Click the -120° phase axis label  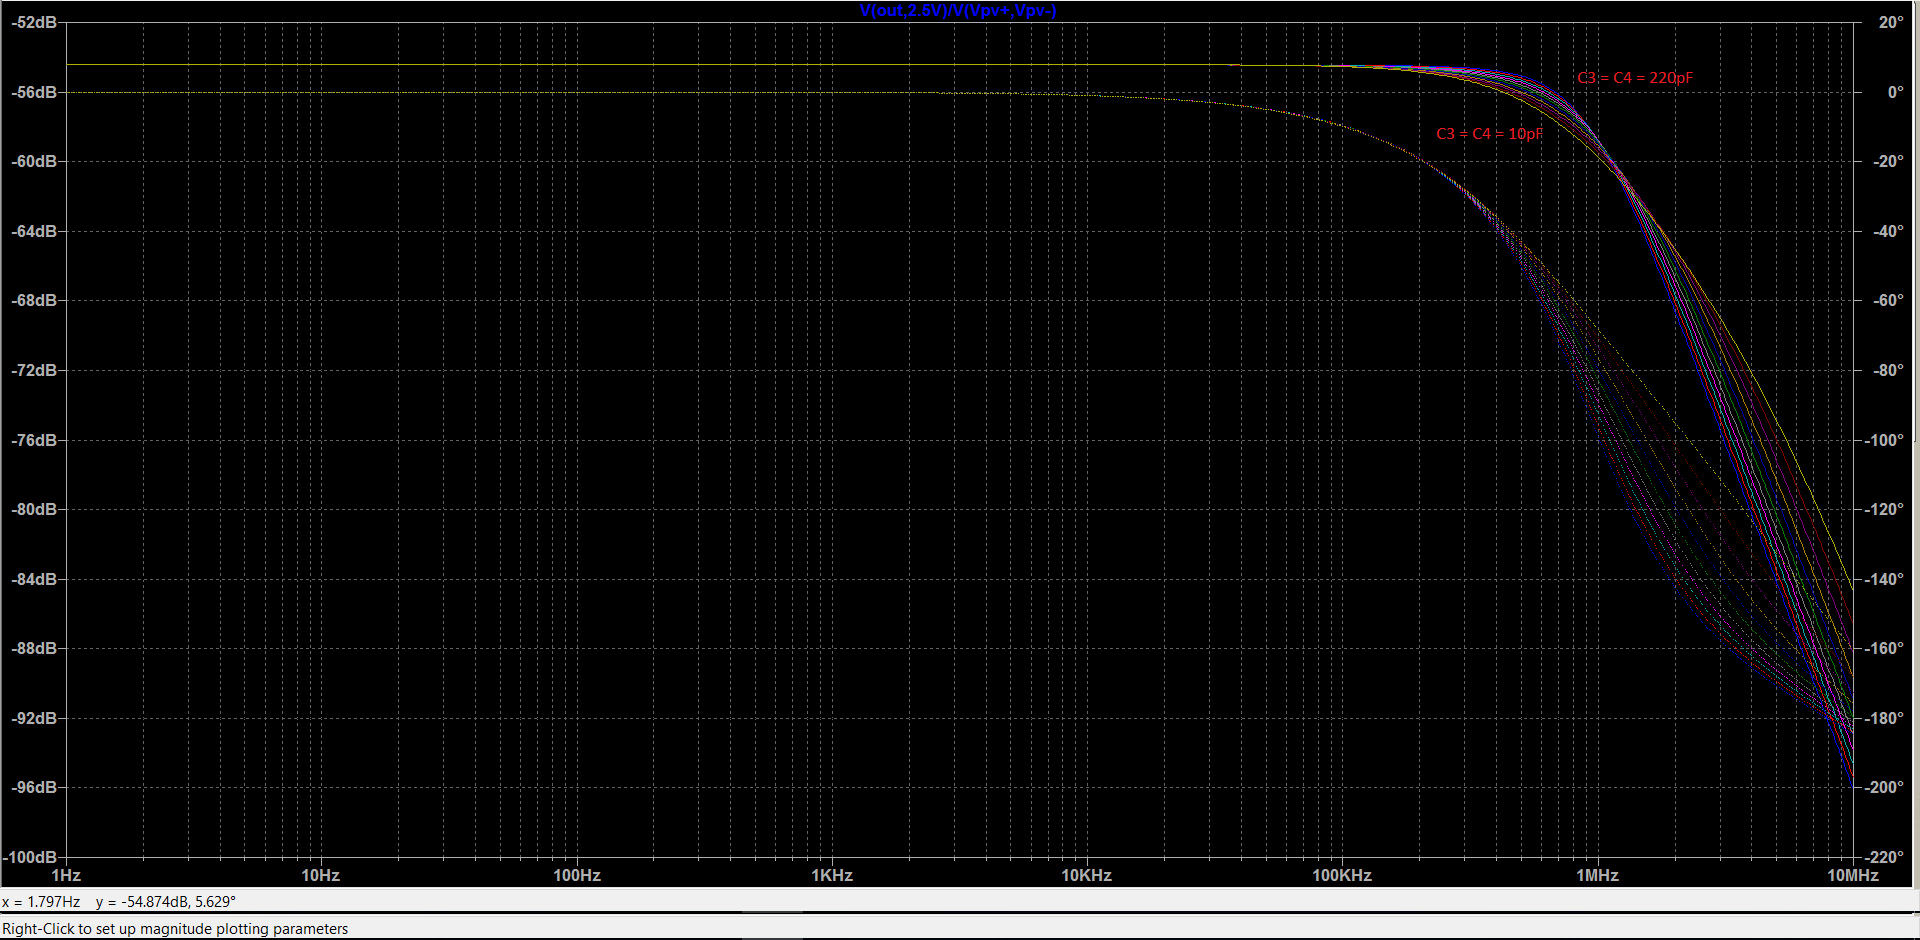(1884, 509)
